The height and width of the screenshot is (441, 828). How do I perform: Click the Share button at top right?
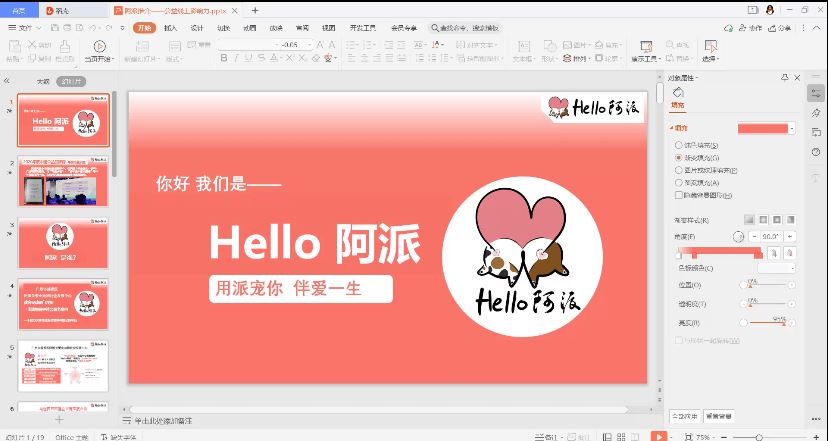click(x=780, y=27)
